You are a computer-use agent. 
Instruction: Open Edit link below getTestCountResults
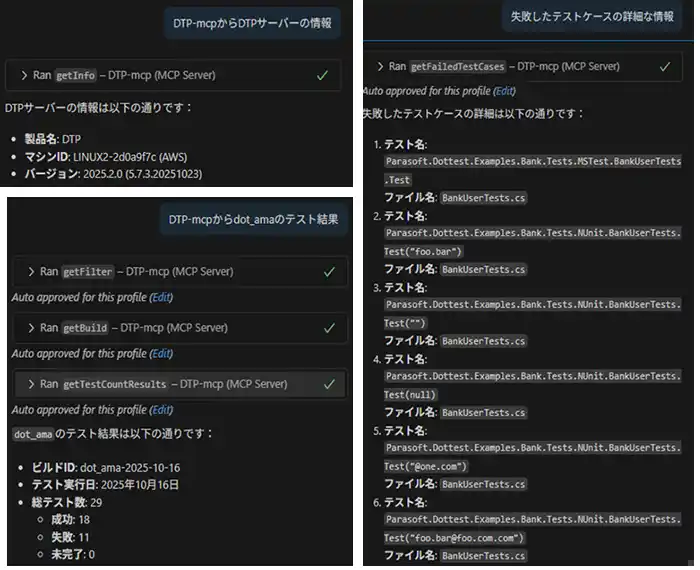pos(161,410)
